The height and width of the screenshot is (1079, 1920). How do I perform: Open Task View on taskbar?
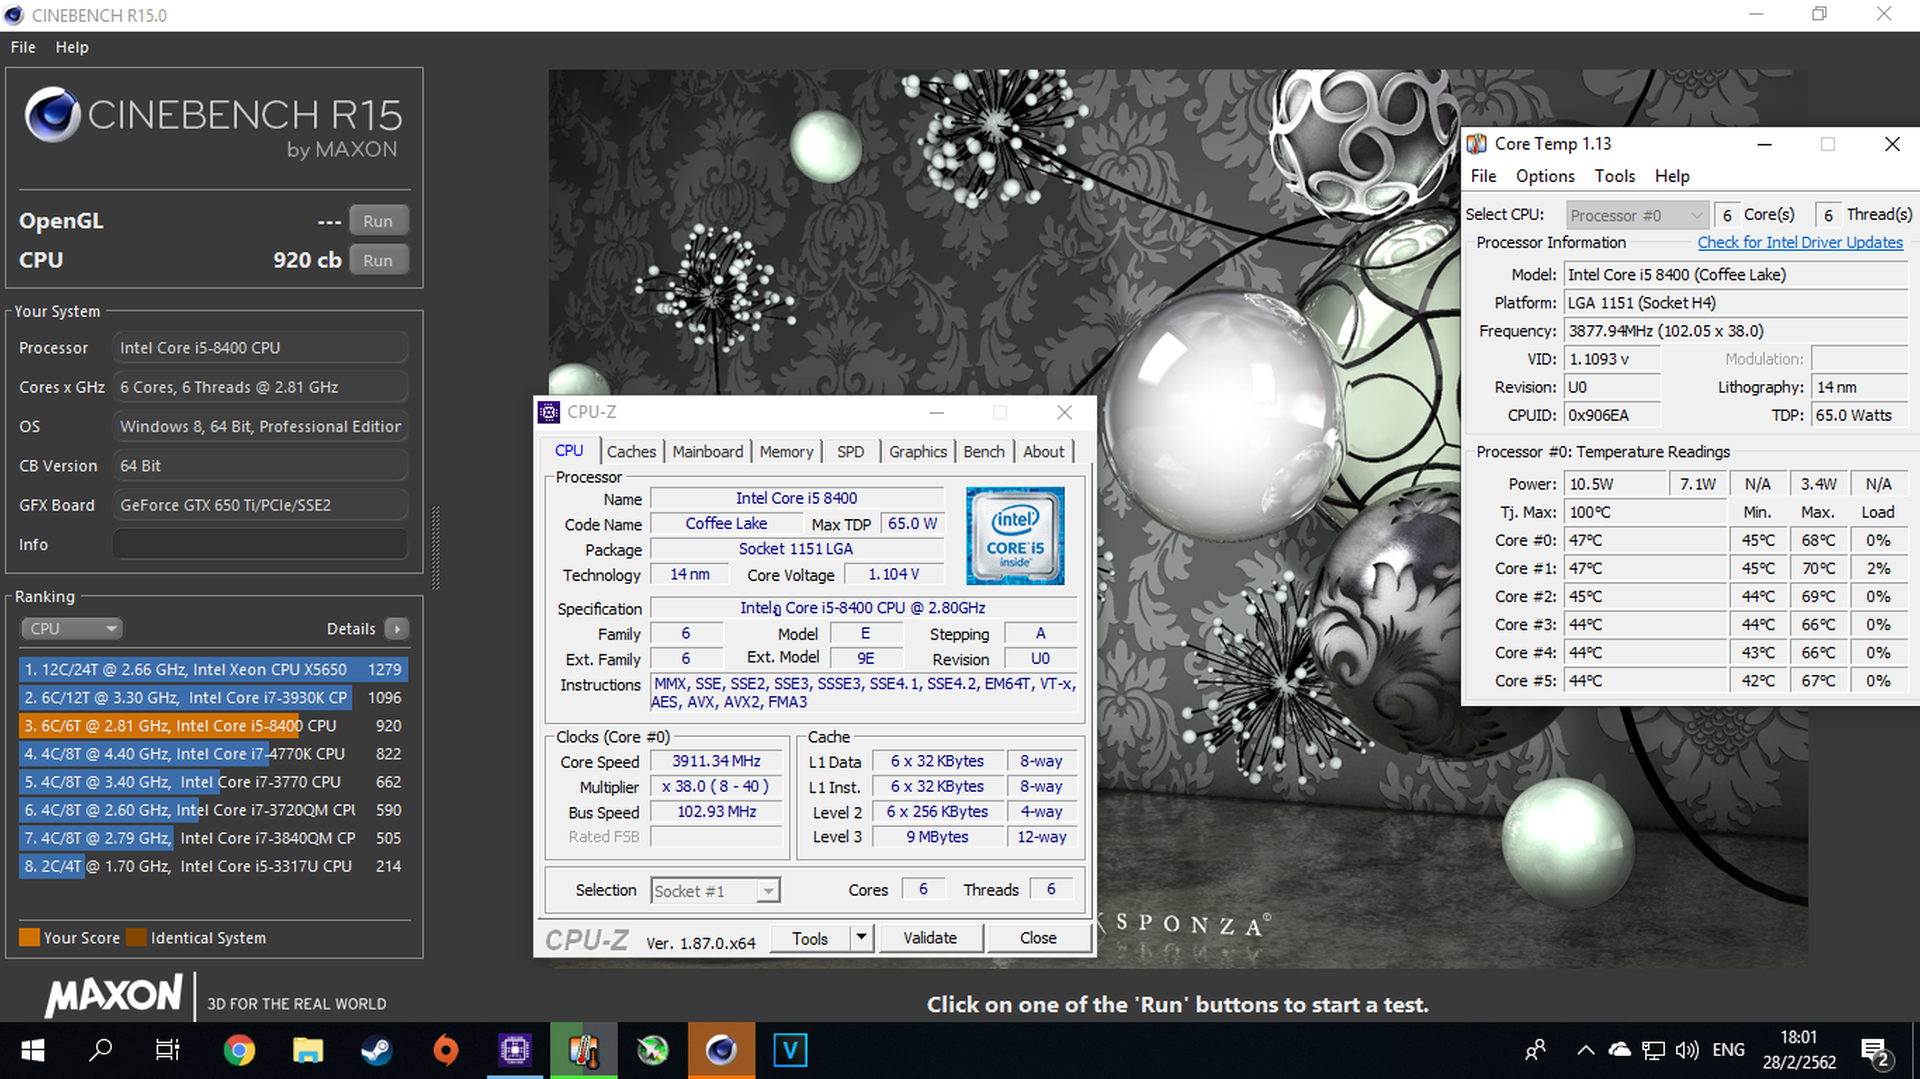point(167,1050)
